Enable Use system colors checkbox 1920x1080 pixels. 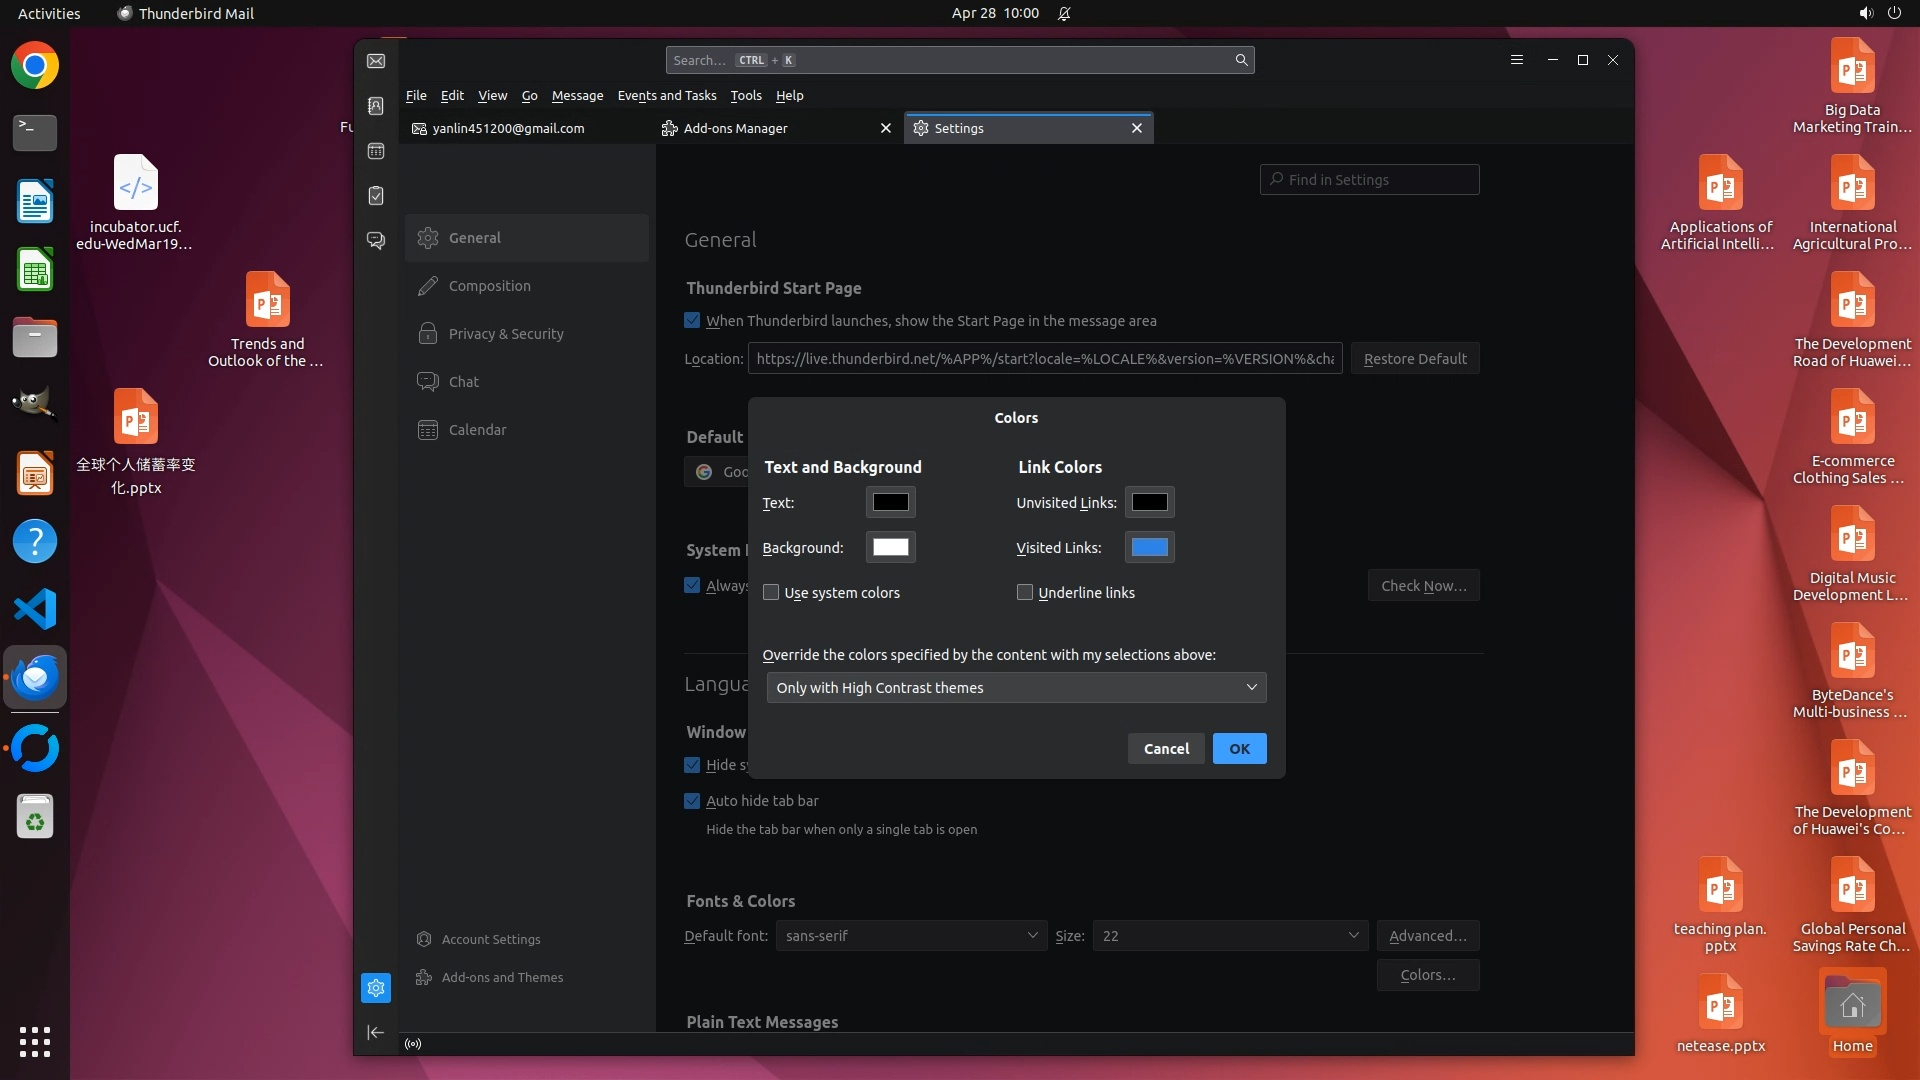click(771, 593)
